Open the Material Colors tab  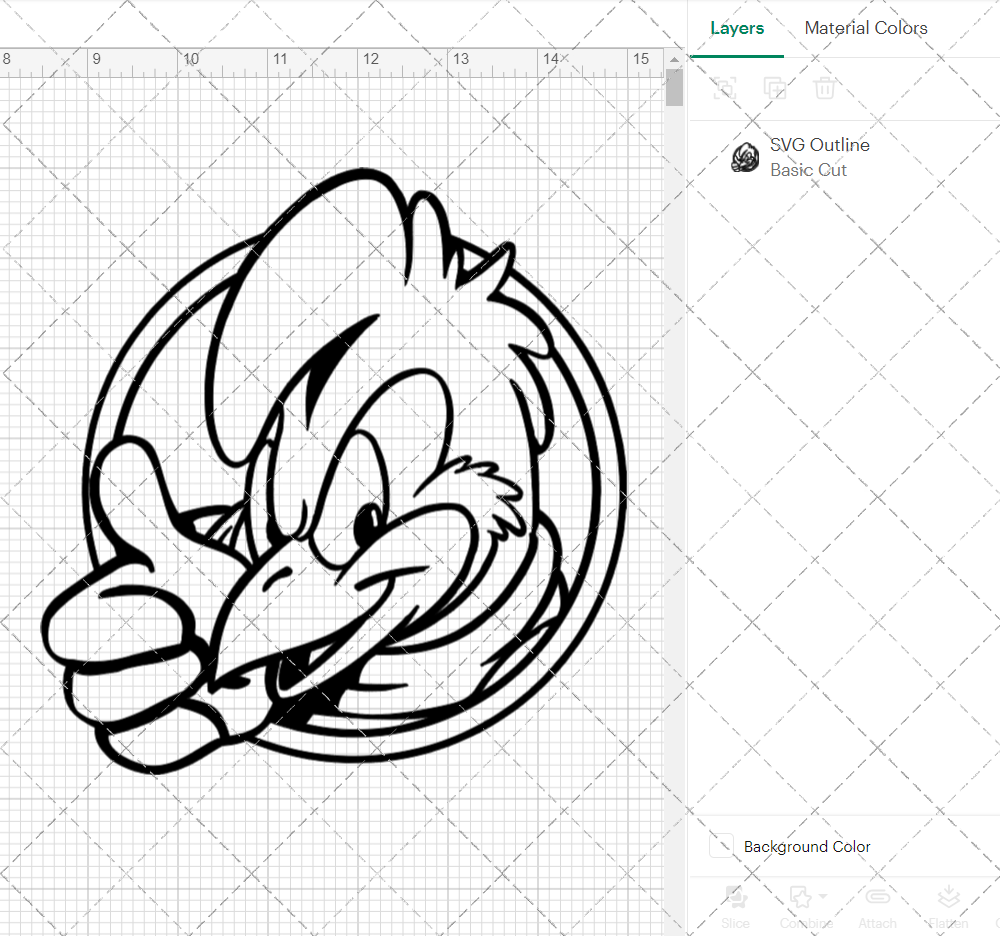[865, 28]
